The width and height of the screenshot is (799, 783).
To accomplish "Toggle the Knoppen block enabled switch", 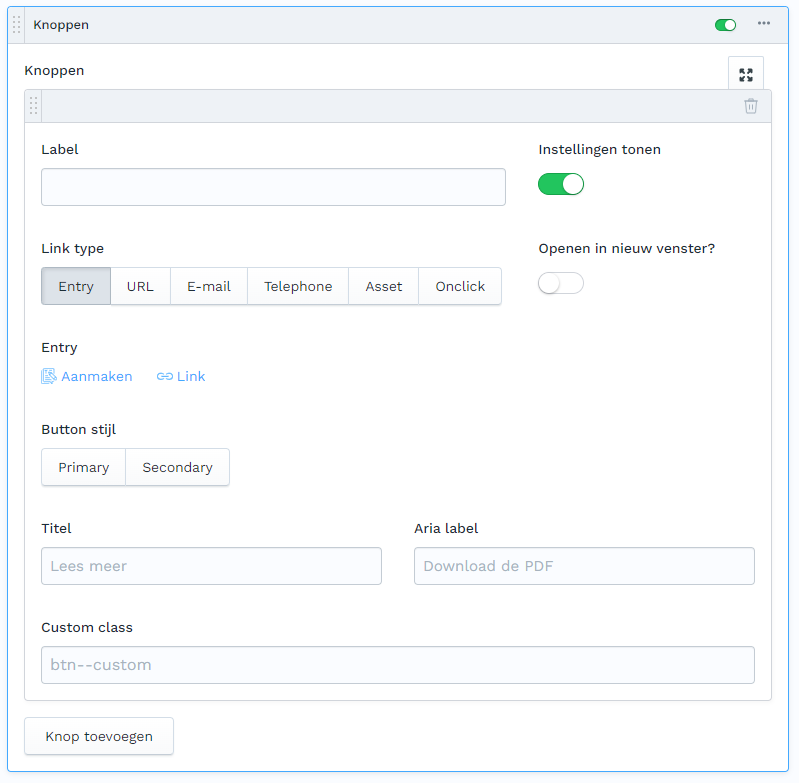I will click(x=725, y=25).
